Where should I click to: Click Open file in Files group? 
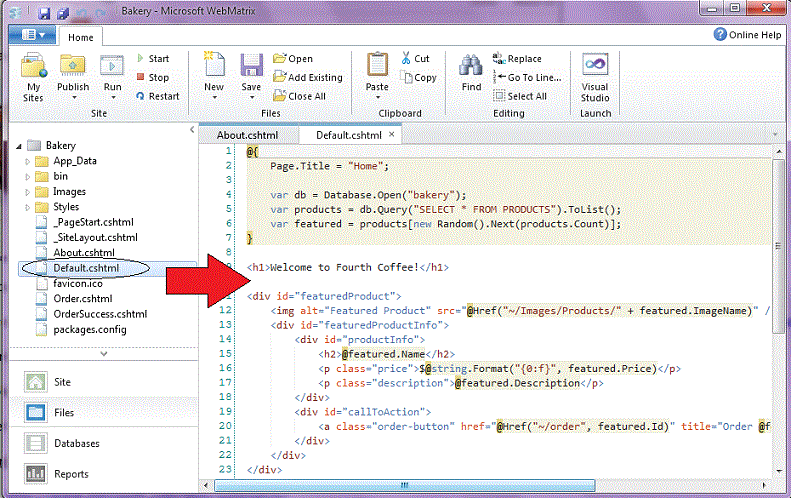point(293,59)
